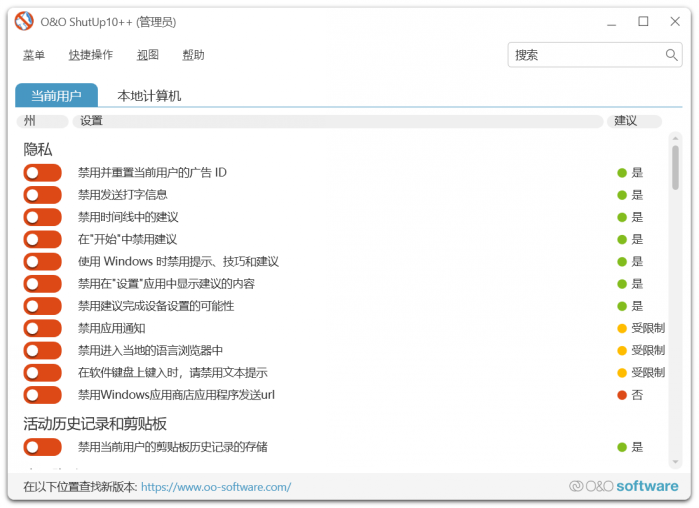
Task: Enable 禁用发送打字信息 switch
Action: [42, 195]
